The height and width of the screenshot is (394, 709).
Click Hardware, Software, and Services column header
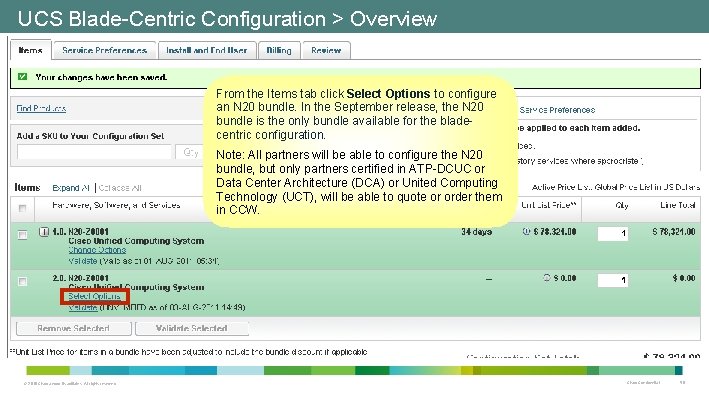116,205
